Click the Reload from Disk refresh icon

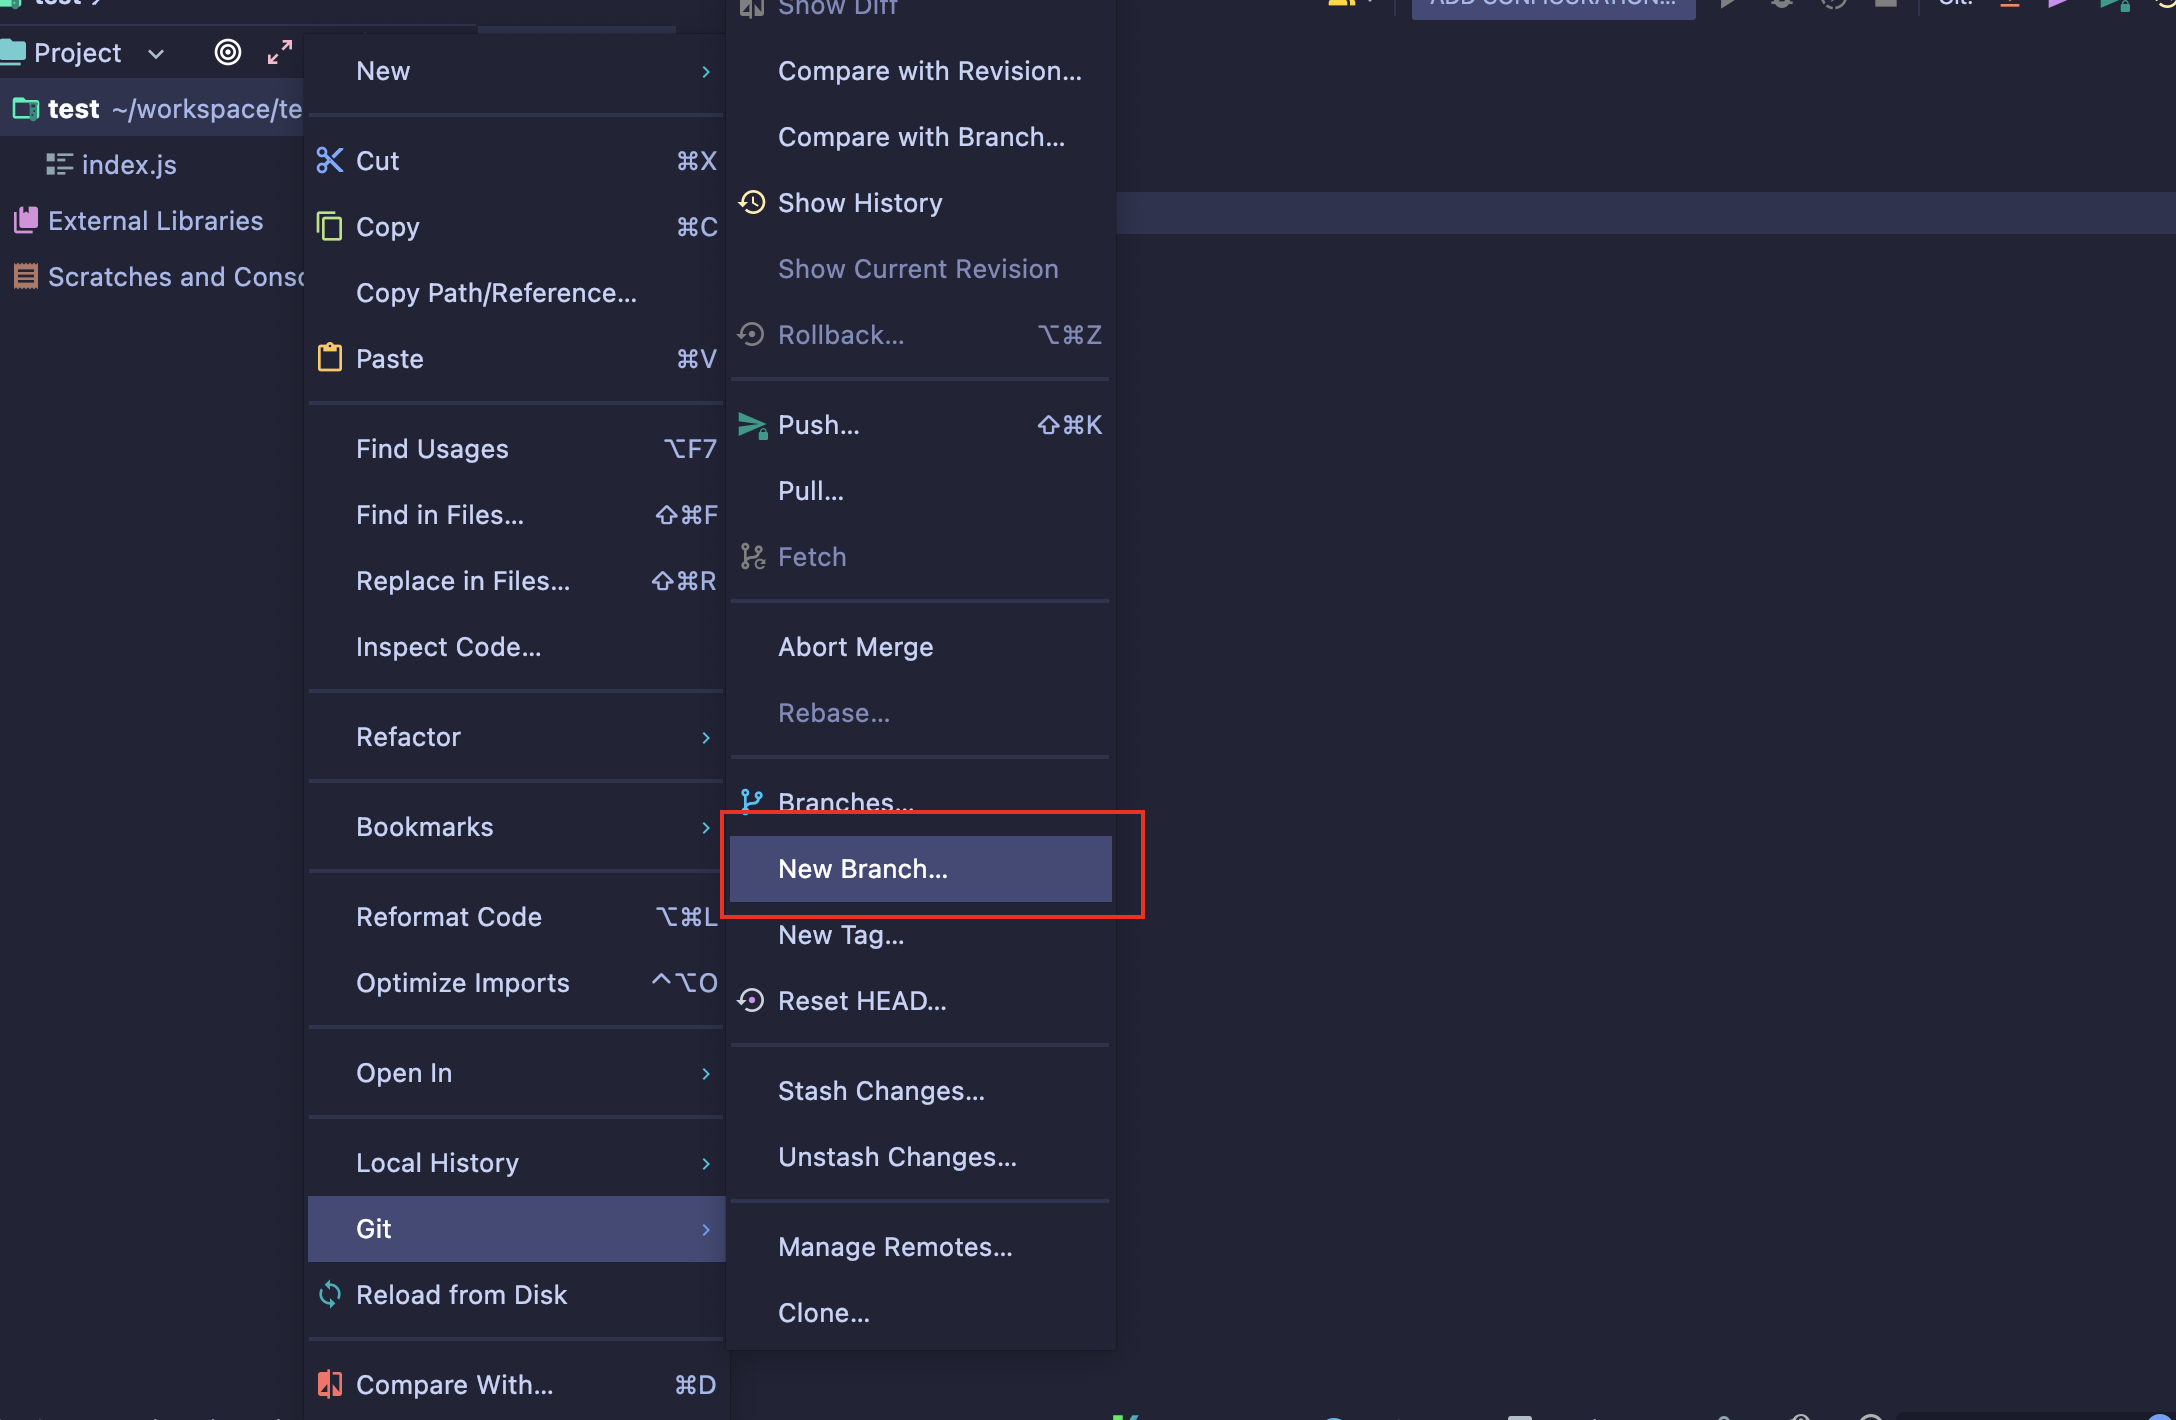[x=330, y=1294]
